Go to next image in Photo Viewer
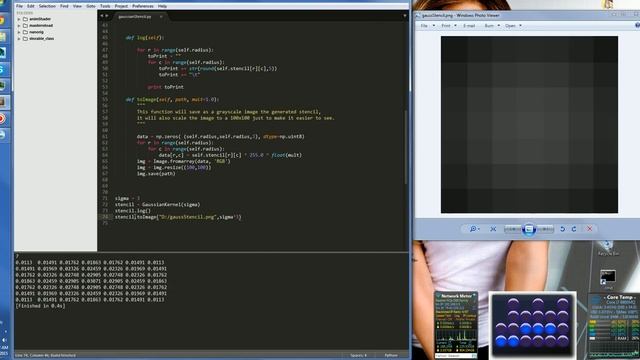 (545, 229)
